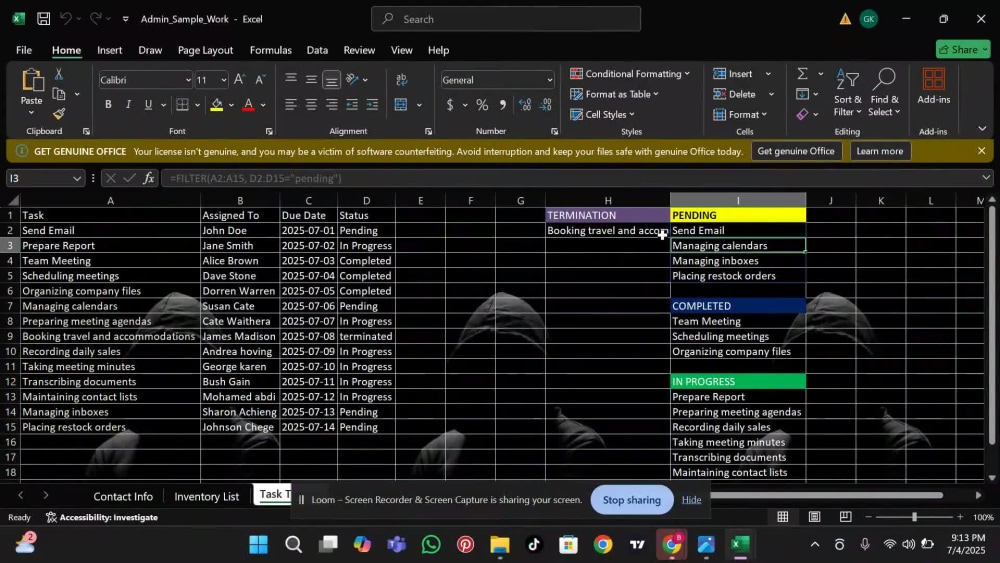Viewport: 1000px width, 563px height.
Task: Click the zoom slider handle
Action: click(x=915, y=517)
